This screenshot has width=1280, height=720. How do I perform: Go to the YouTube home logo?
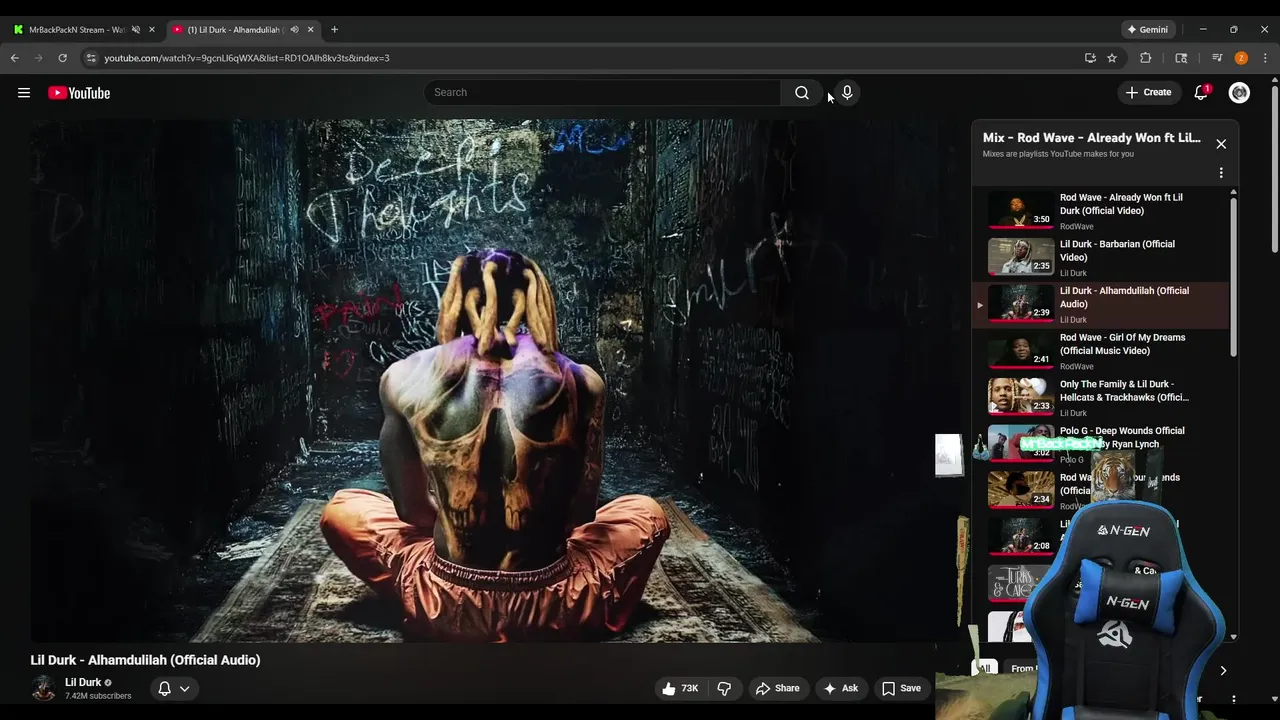pos(79,93)
